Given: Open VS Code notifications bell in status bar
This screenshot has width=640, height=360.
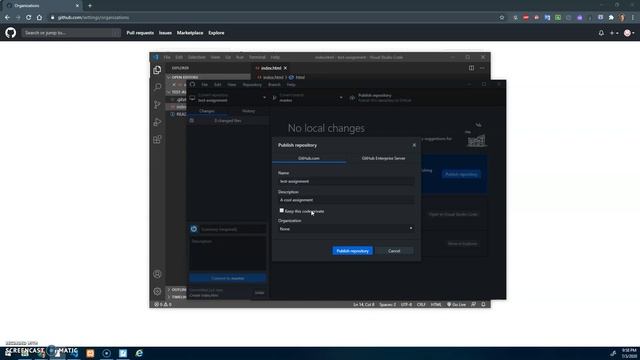Looking at the screenshot, I should pyautogui.click(x=483, y=304).
